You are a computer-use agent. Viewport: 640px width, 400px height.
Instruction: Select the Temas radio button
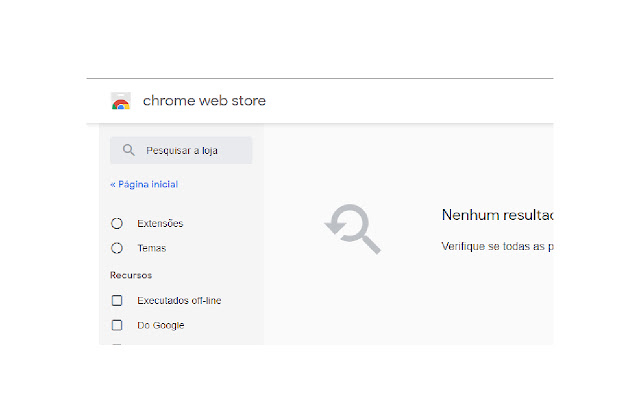pyautogui.click(x=117, y=248)
